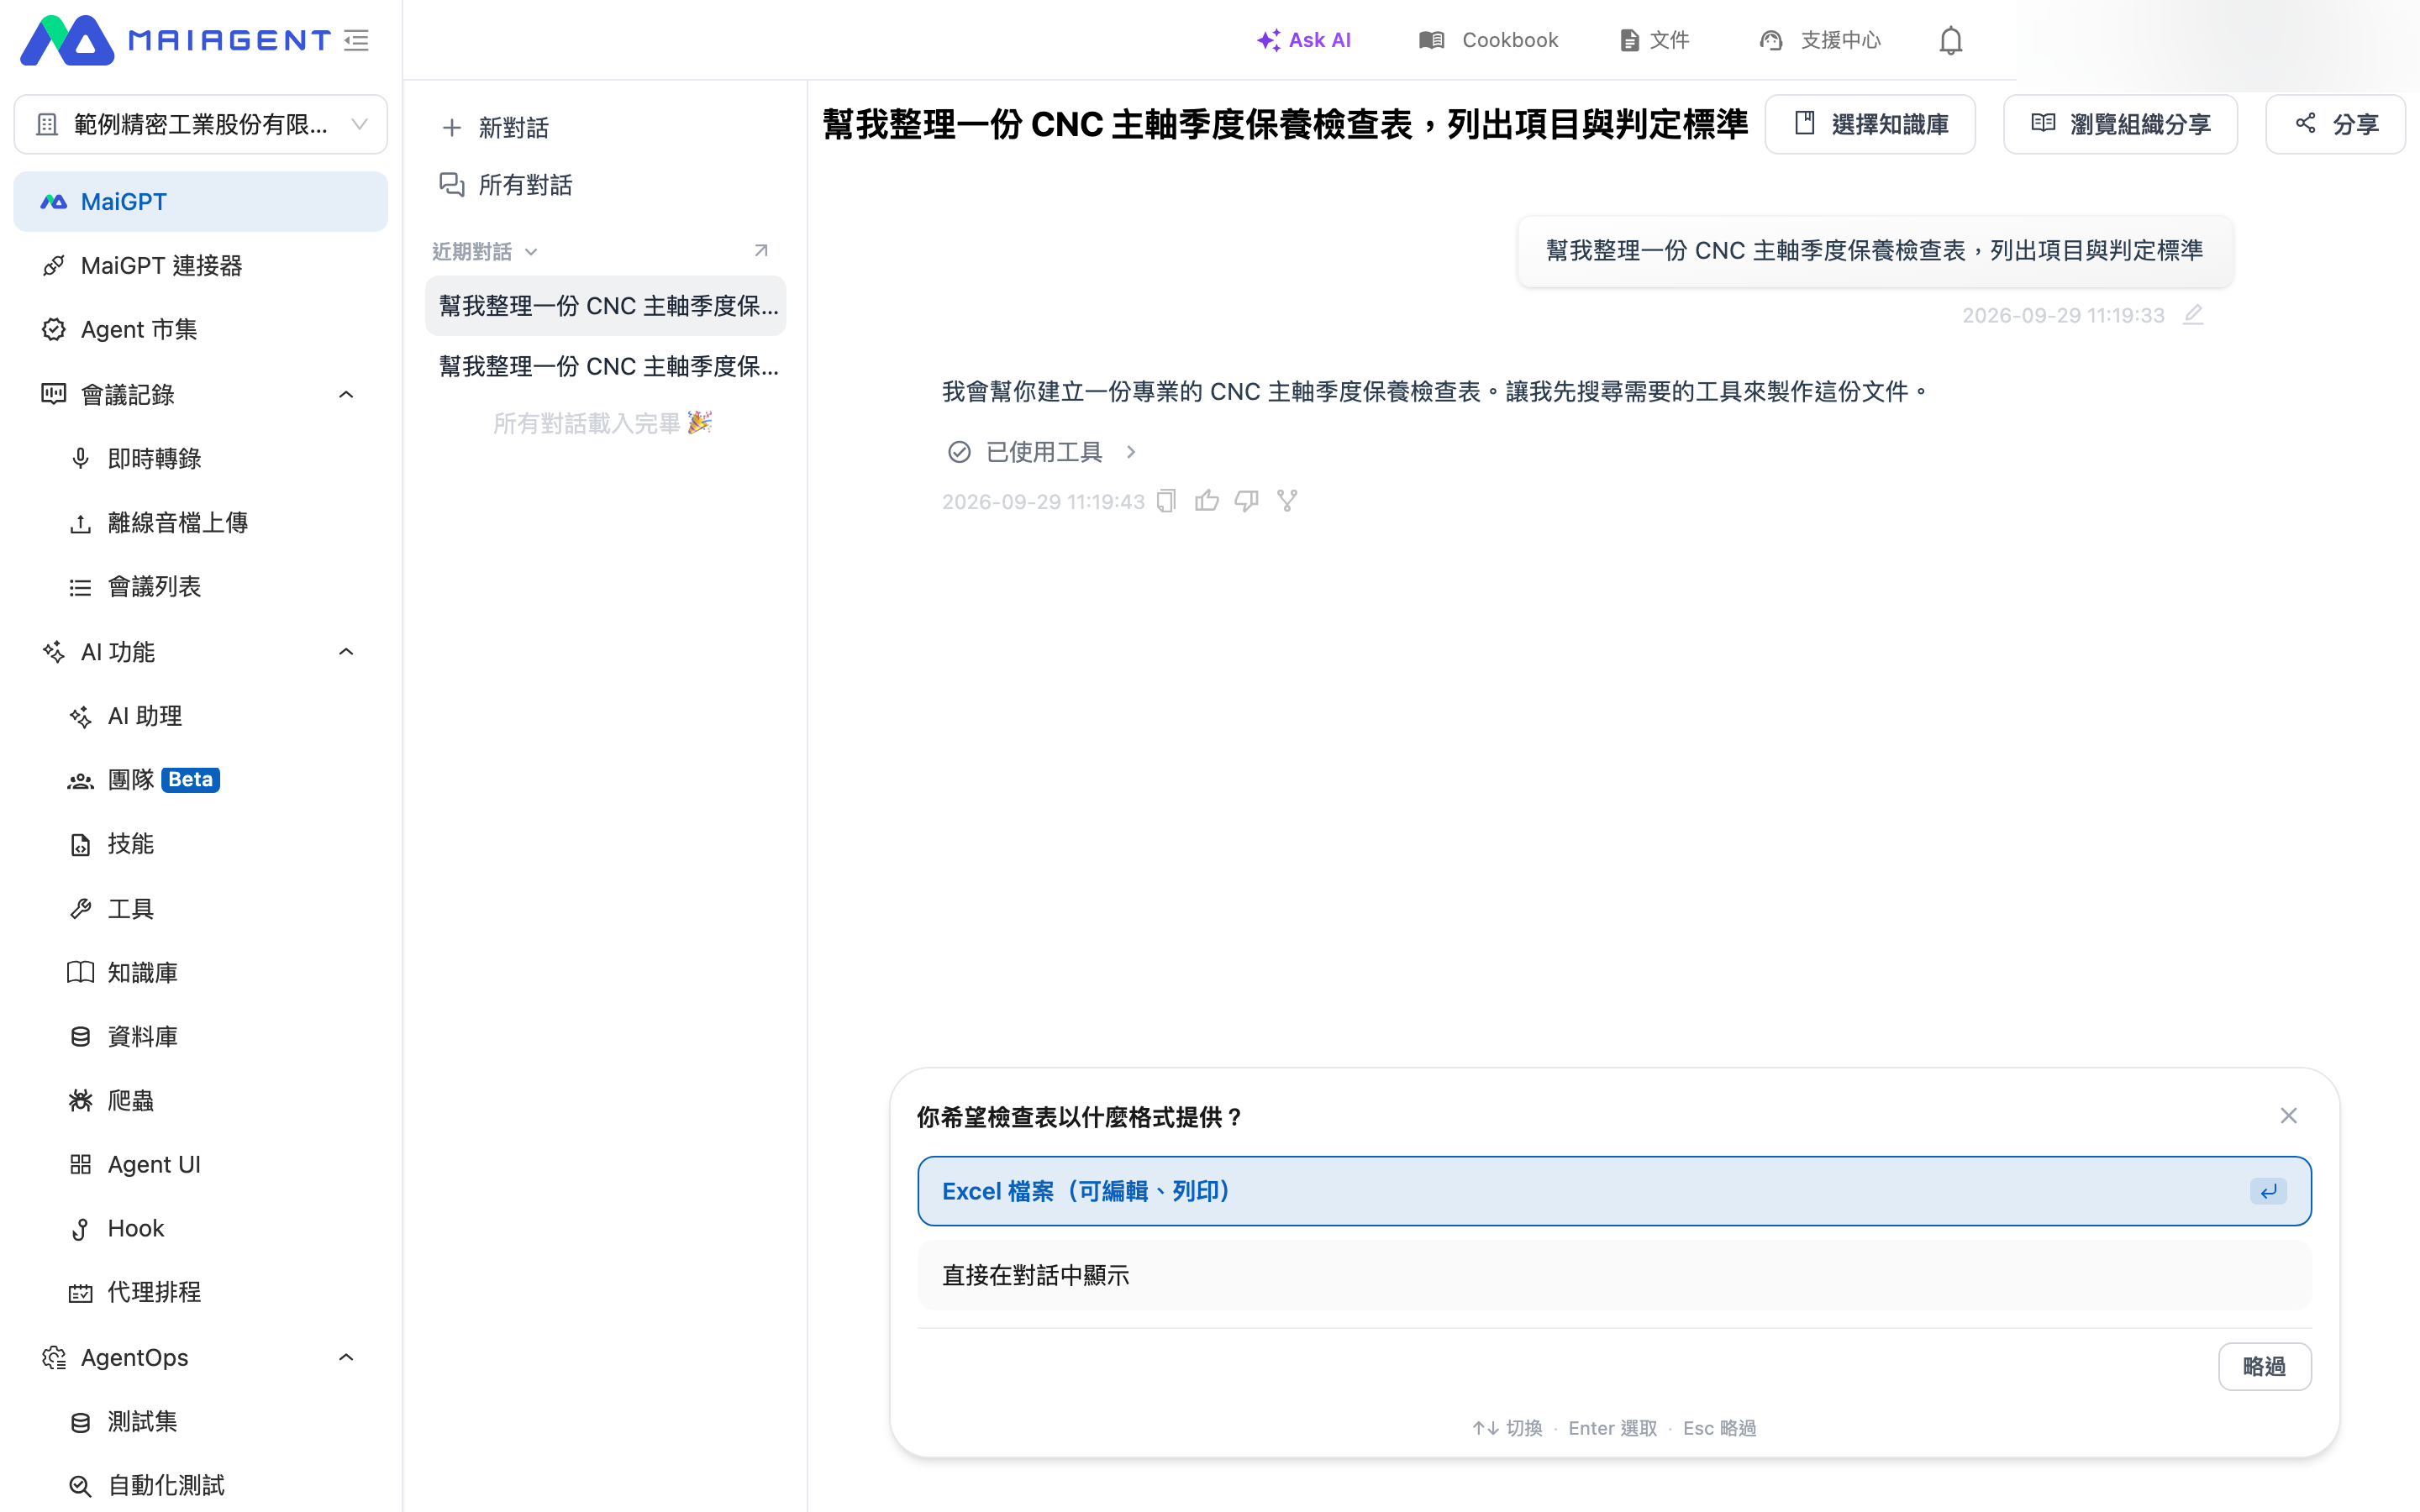Open Ask AI
Image resolution: width=2420 pixels, height=1512 pixels.
coord(1304,40)
